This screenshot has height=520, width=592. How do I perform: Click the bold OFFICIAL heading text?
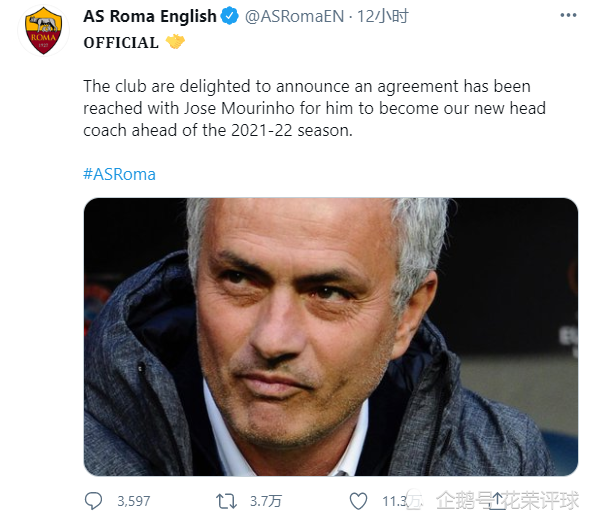(121, 43)
